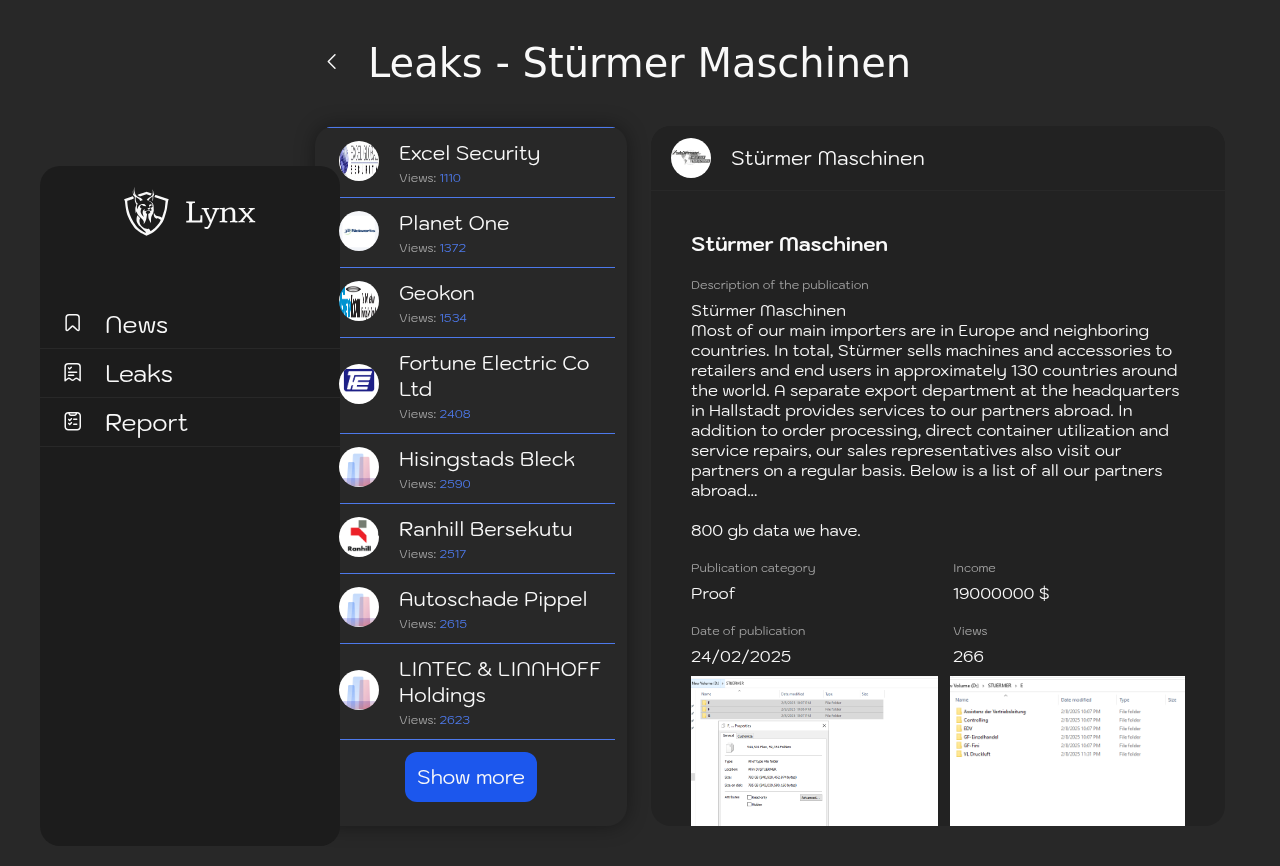
Task: Click the Ranhill Bersekutu logo icon
Action: click(359, 537)
